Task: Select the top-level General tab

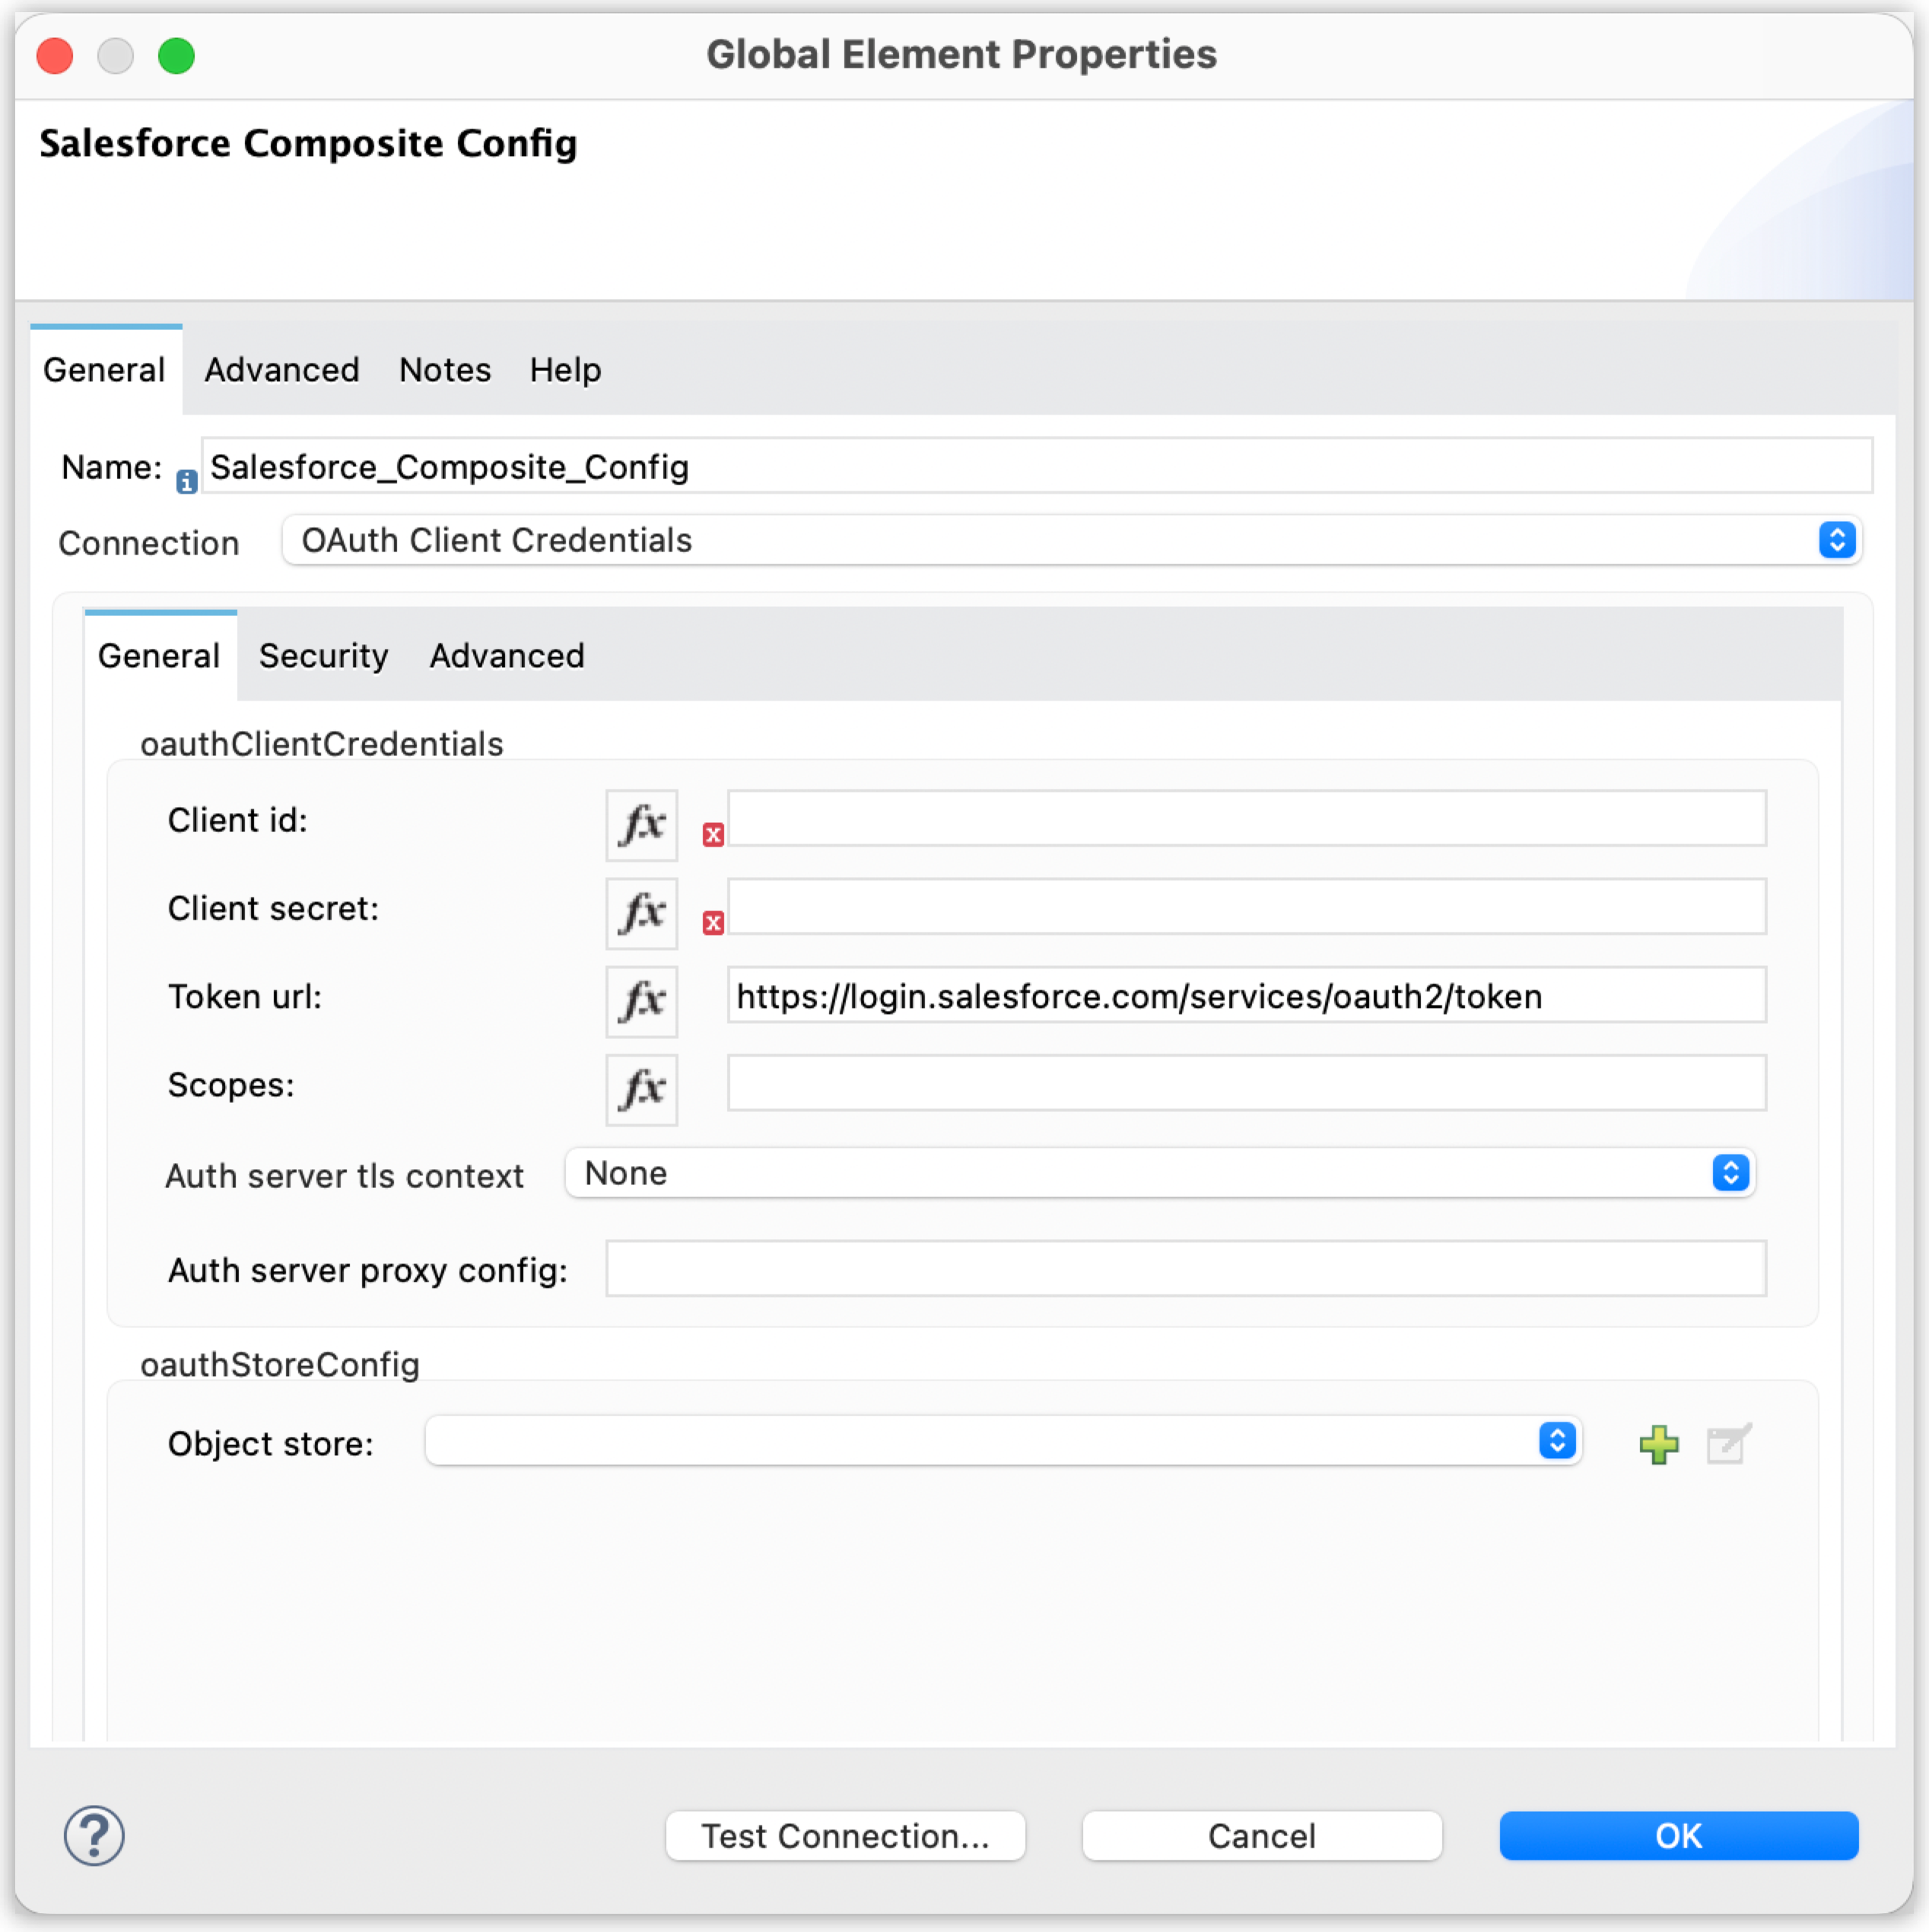Action: tap(105, 370)
